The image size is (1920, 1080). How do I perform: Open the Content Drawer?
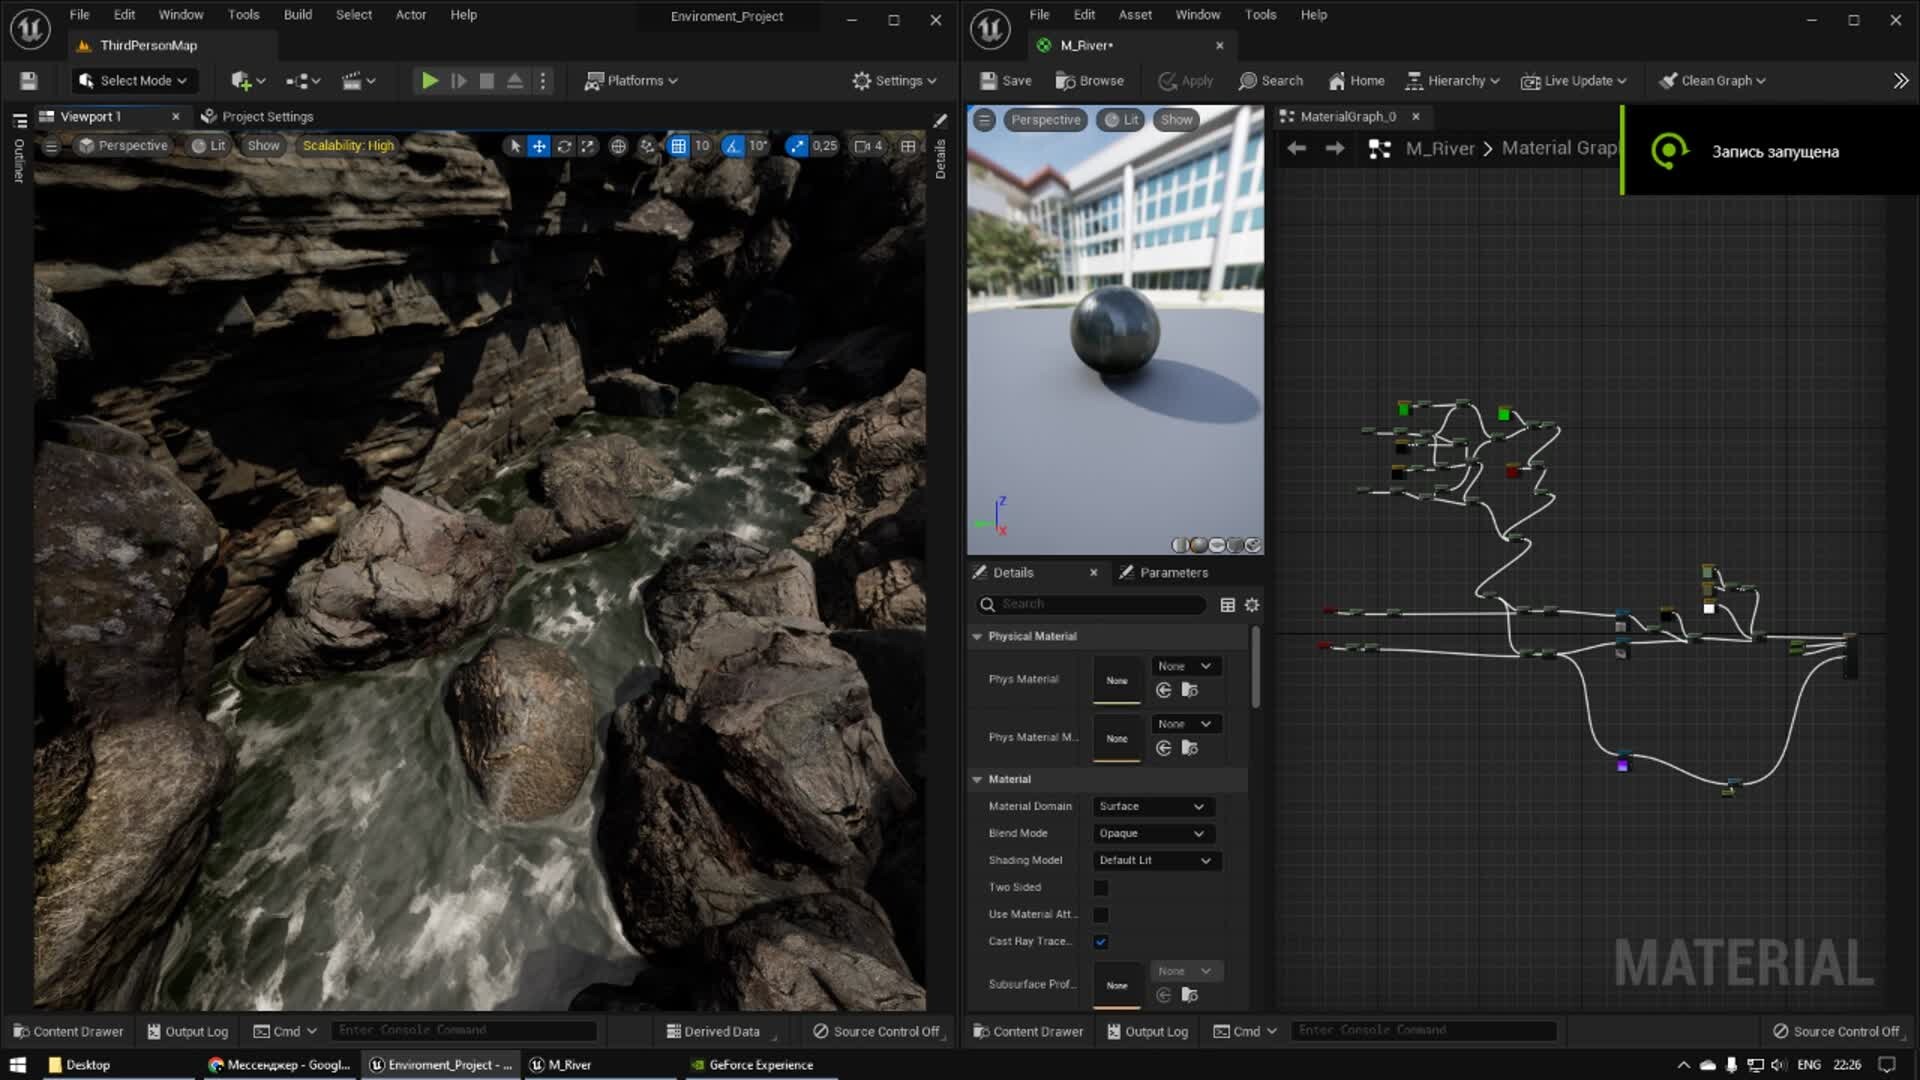coord(68,1031)
